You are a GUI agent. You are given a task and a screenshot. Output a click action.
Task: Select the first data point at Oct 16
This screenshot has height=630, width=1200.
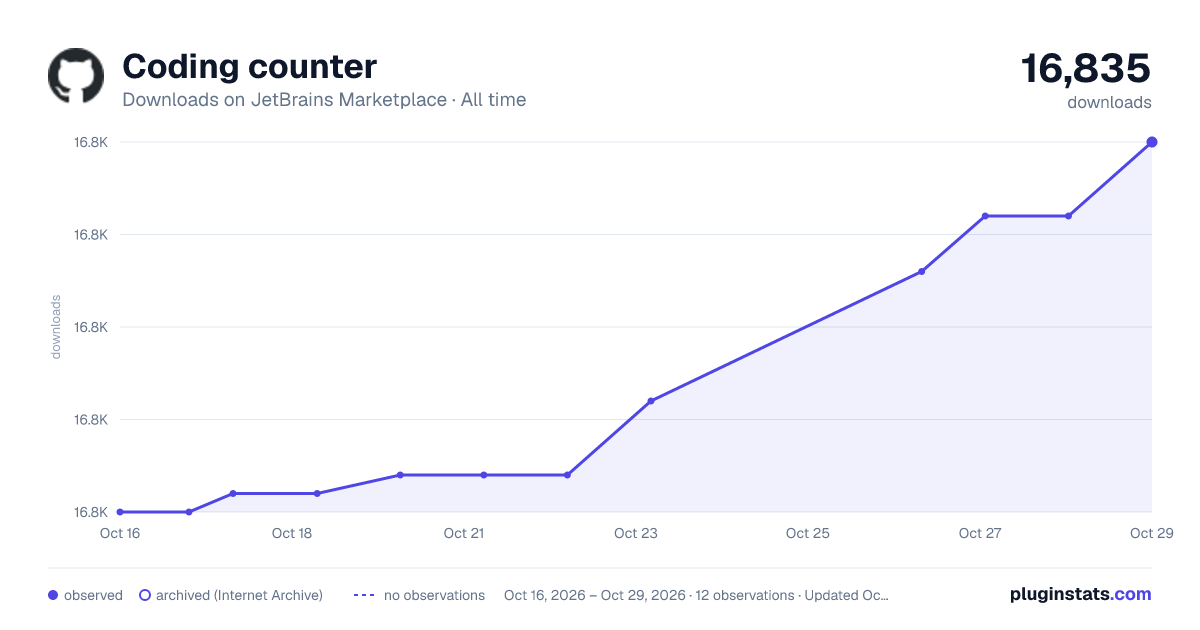(120, 512)
